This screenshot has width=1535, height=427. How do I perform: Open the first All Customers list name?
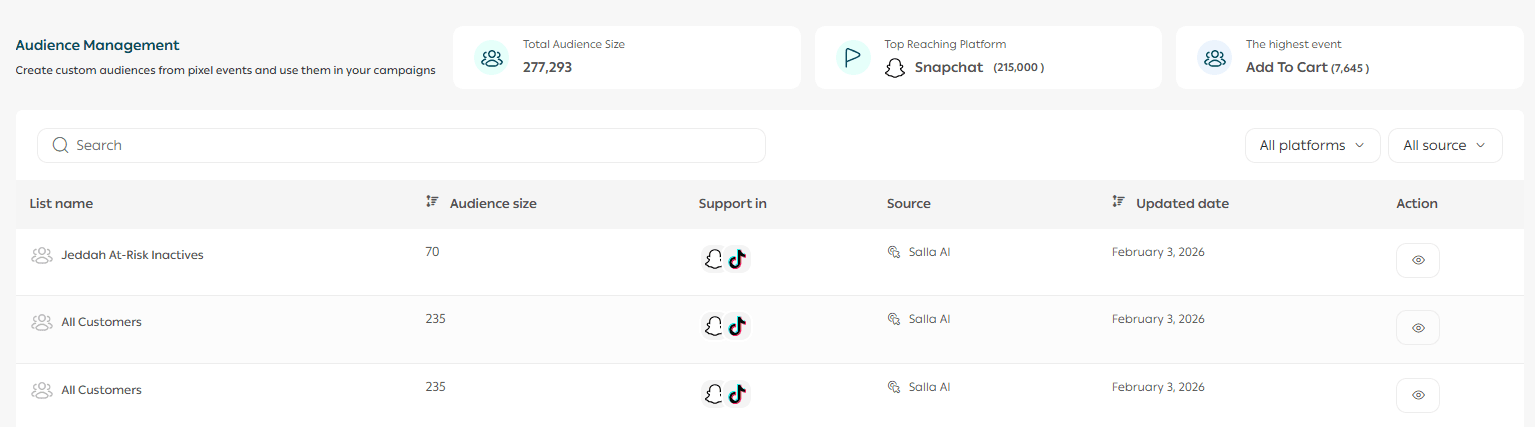pyautogui.click(x=101, y=322)
